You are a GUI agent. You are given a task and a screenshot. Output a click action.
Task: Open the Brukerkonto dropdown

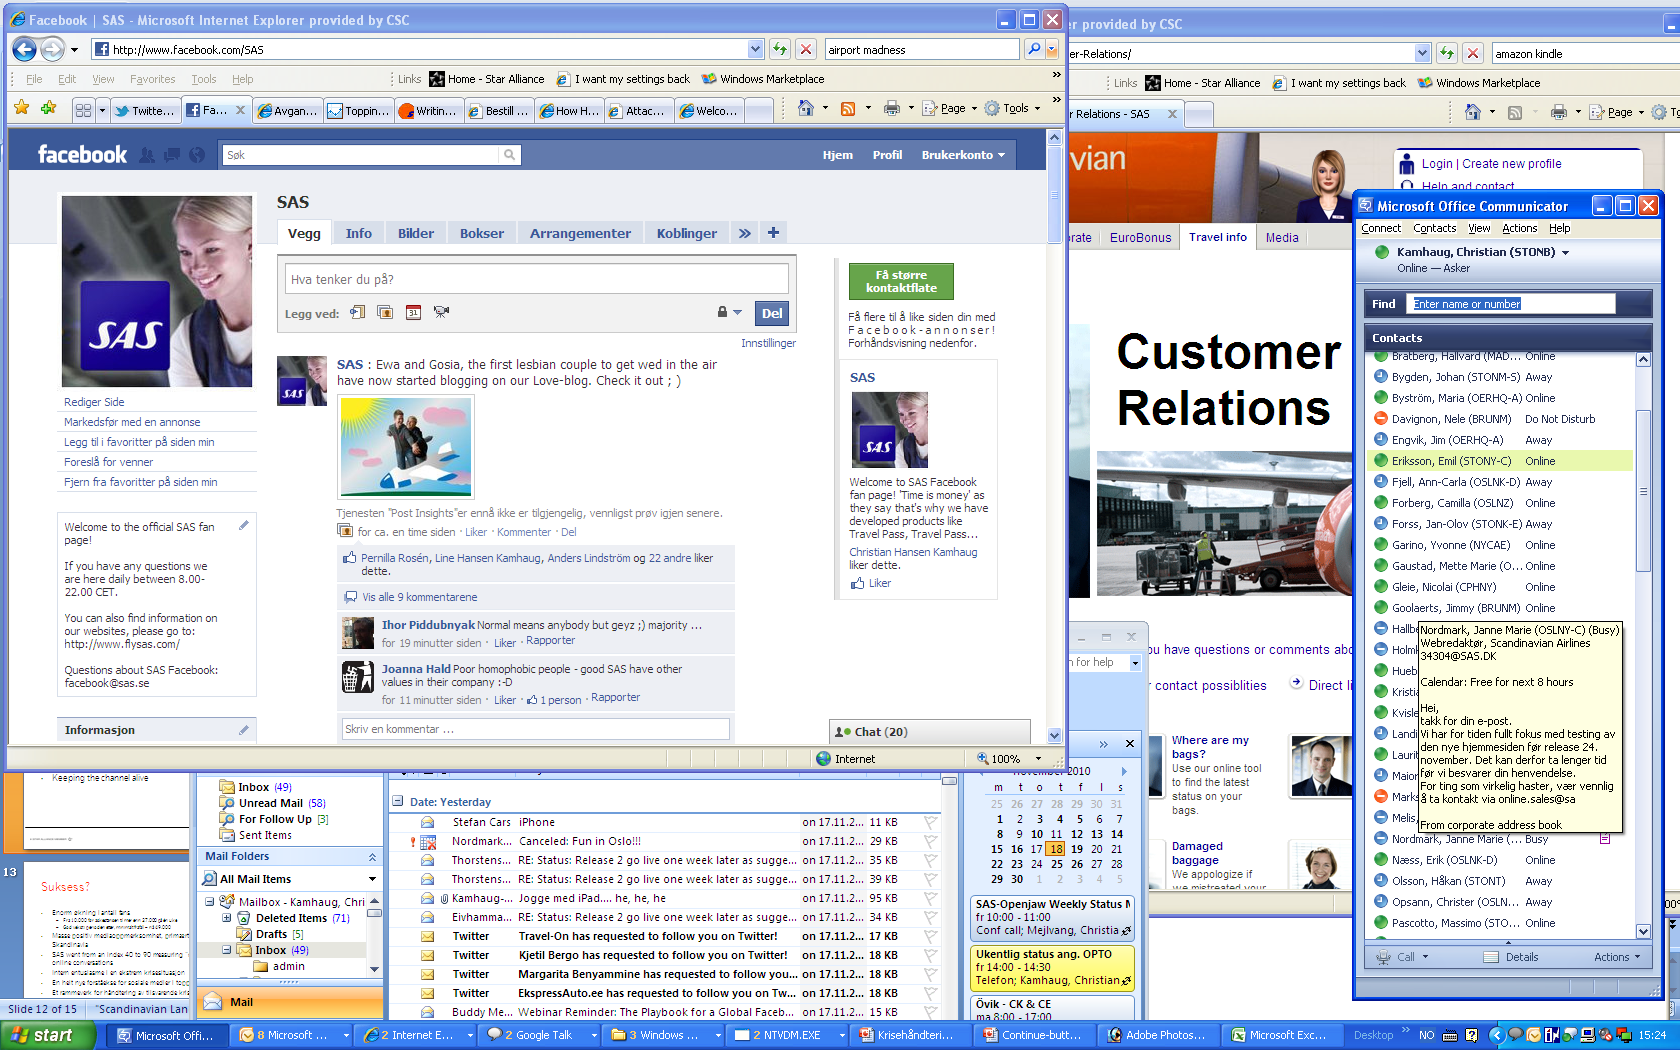pos(963,155)
